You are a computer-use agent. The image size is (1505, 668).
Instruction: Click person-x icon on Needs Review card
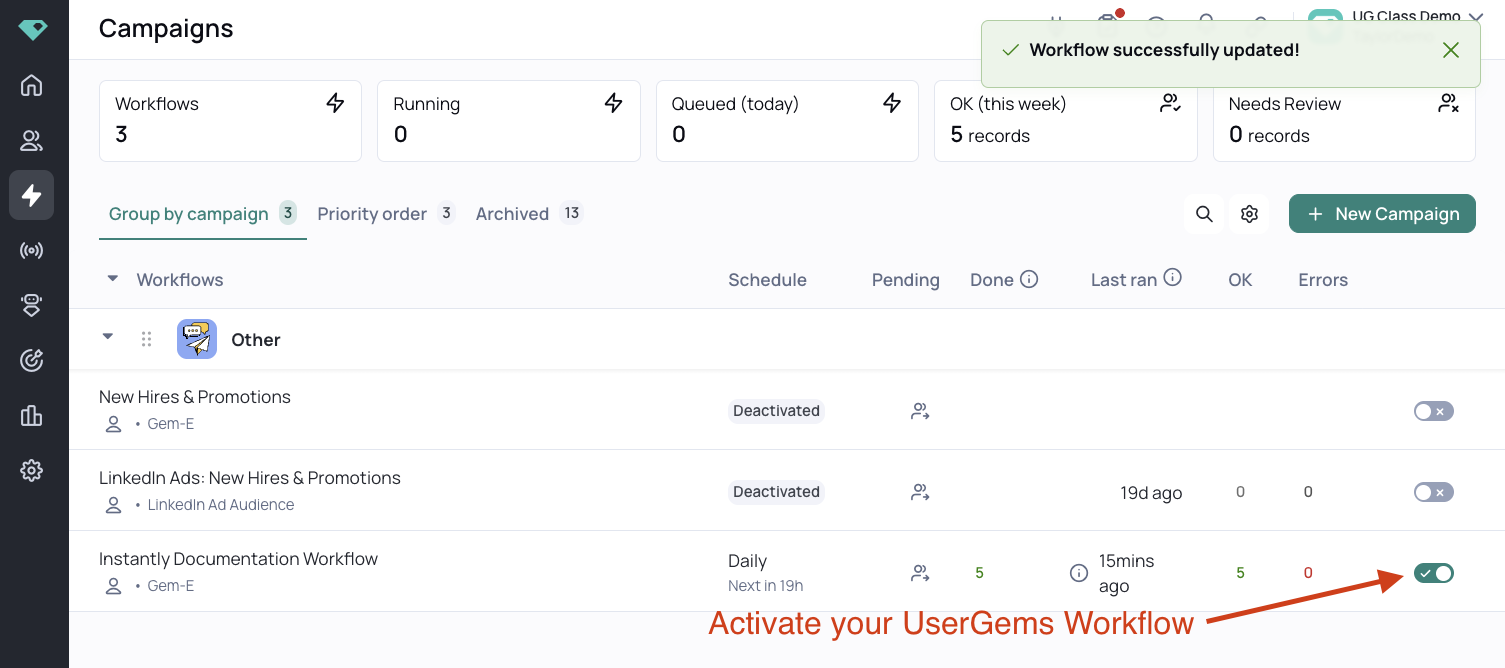1448,103
